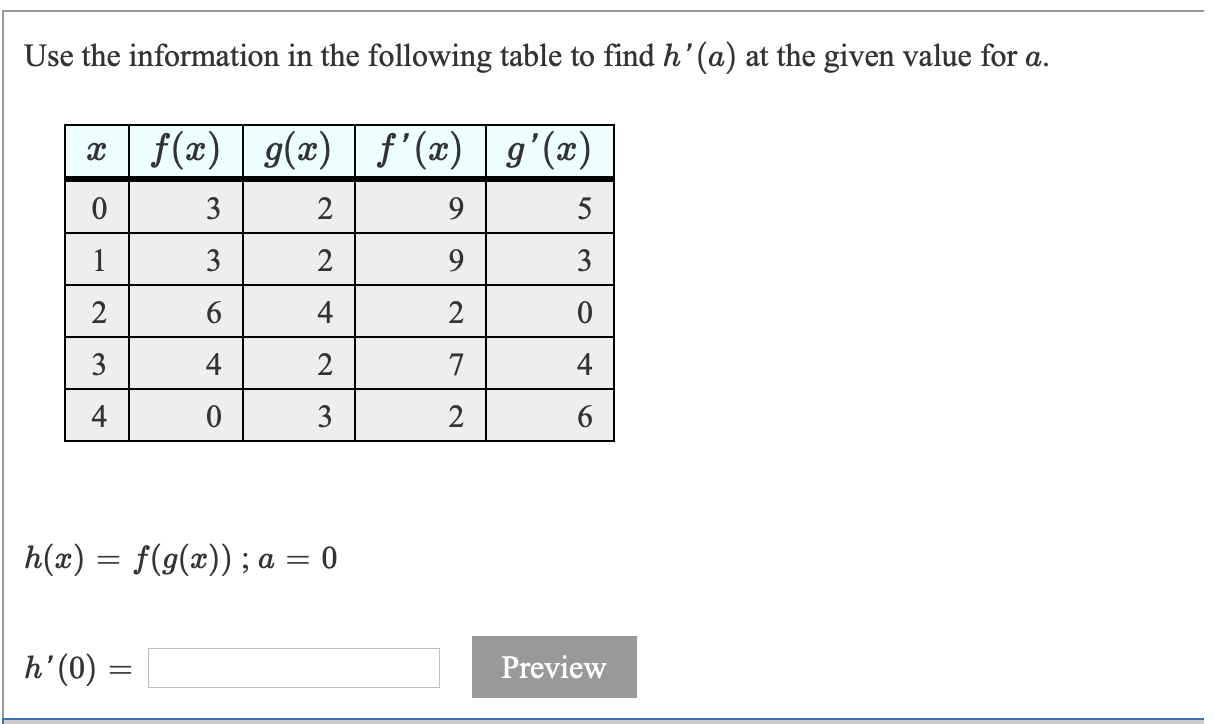This screenshot has height=724, width=1214.
Task: Select the x column header
Action: 95,150
